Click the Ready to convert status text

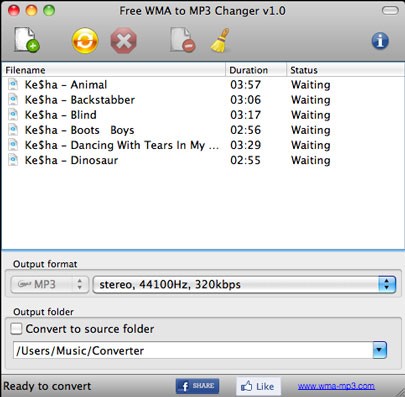click(x=47, y=386)
